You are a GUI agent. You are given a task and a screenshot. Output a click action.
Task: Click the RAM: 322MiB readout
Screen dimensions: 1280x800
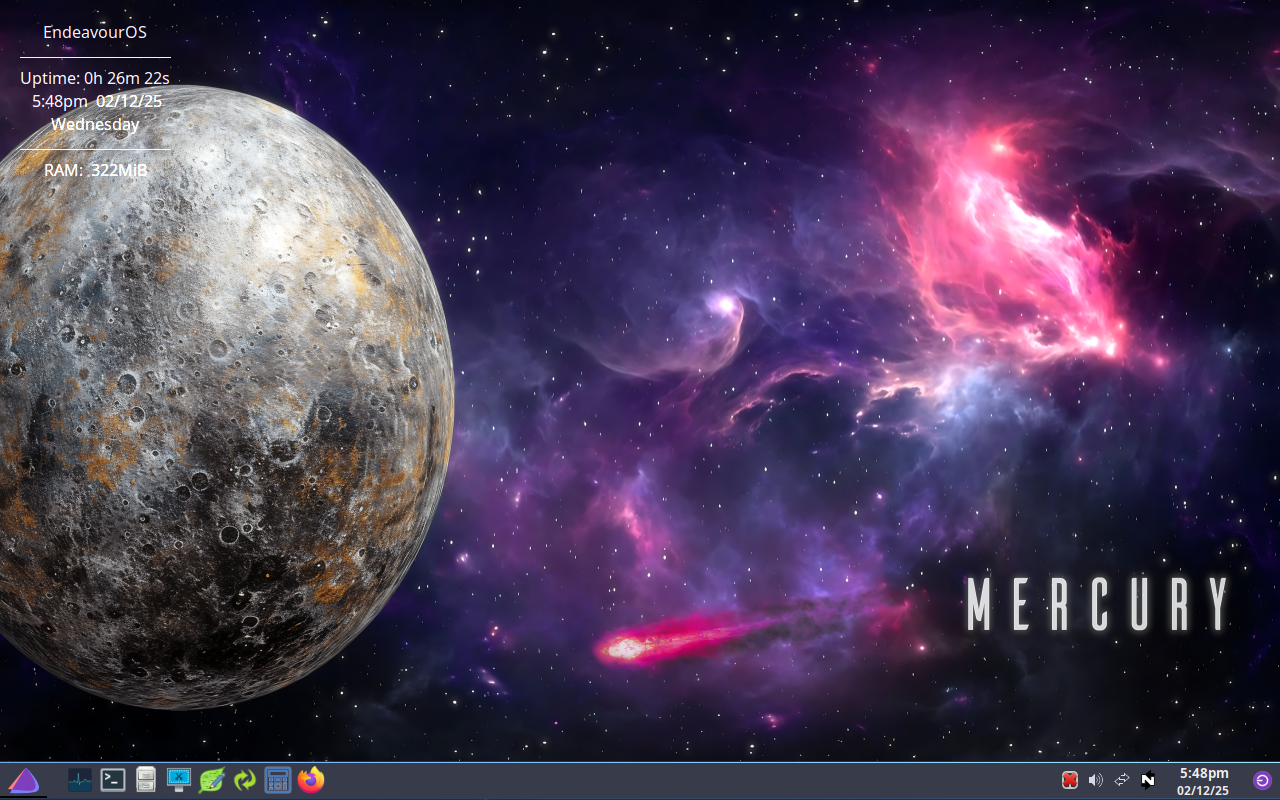[95, 170]
